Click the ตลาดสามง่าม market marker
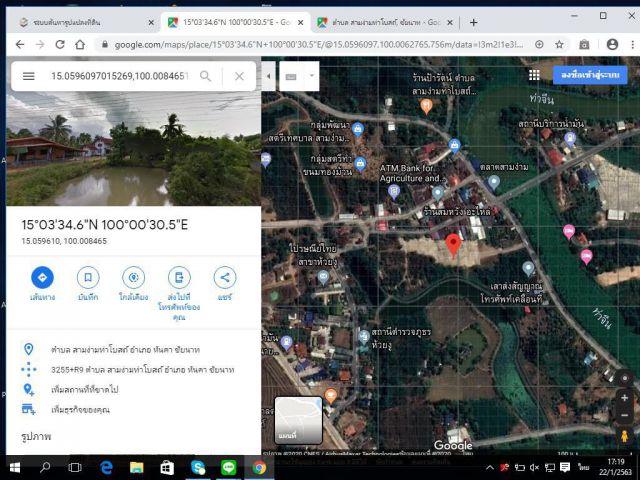Image resolution: width=640 pixels, height=480 pixels. [494, 182]
